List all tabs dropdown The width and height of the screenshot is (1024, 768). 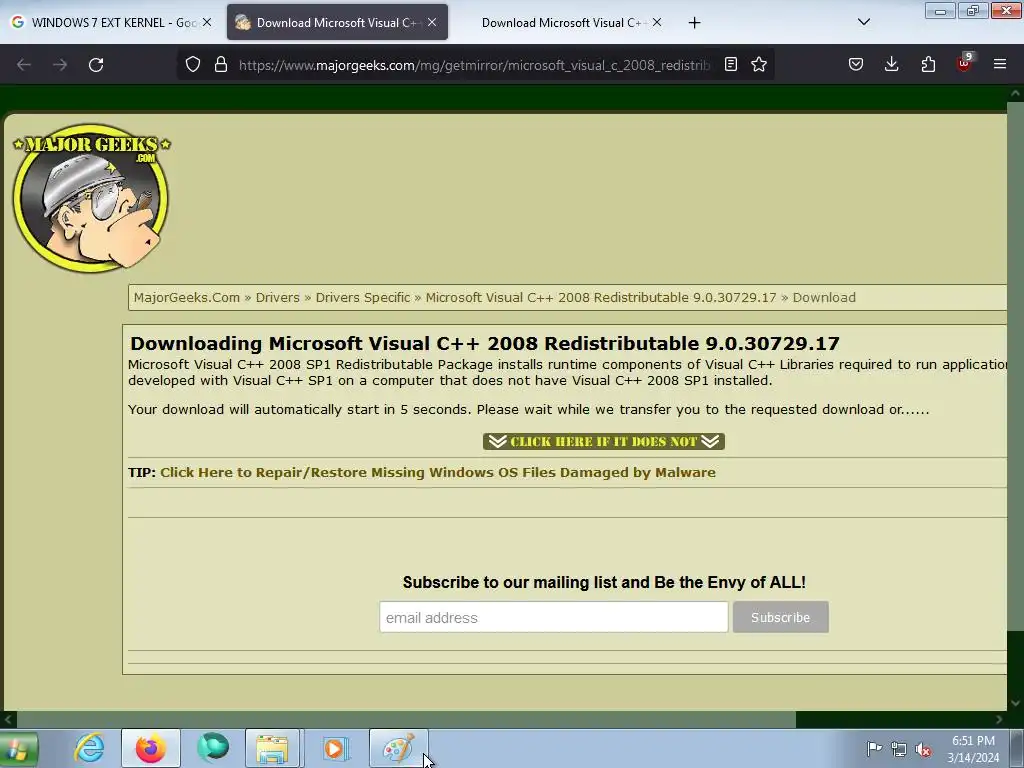[863, 22]
